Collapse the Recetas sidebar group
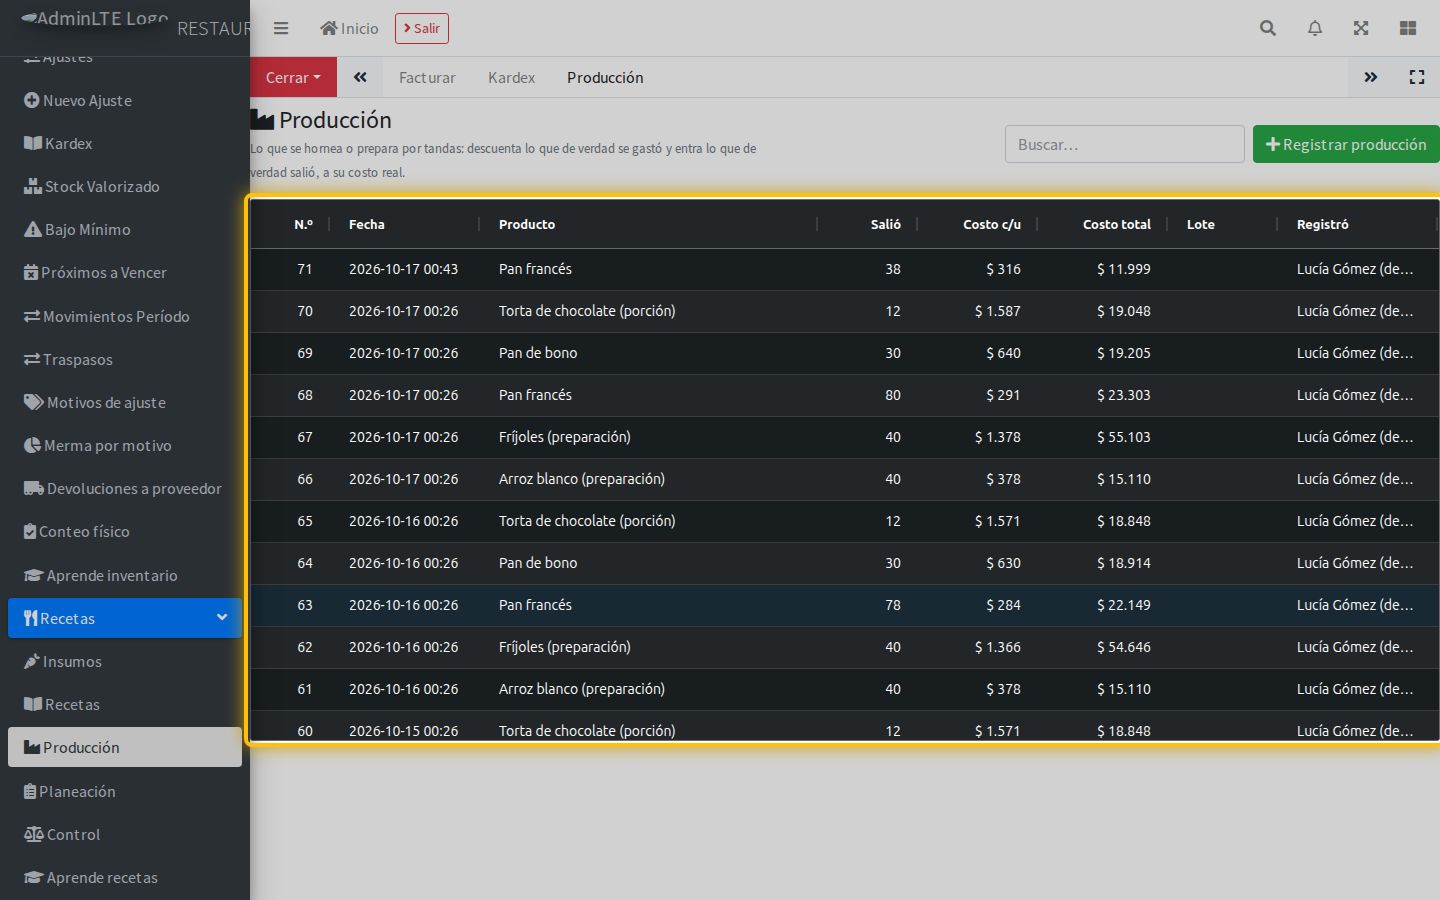Screen dimensions: 1440x900 point(125,618)
